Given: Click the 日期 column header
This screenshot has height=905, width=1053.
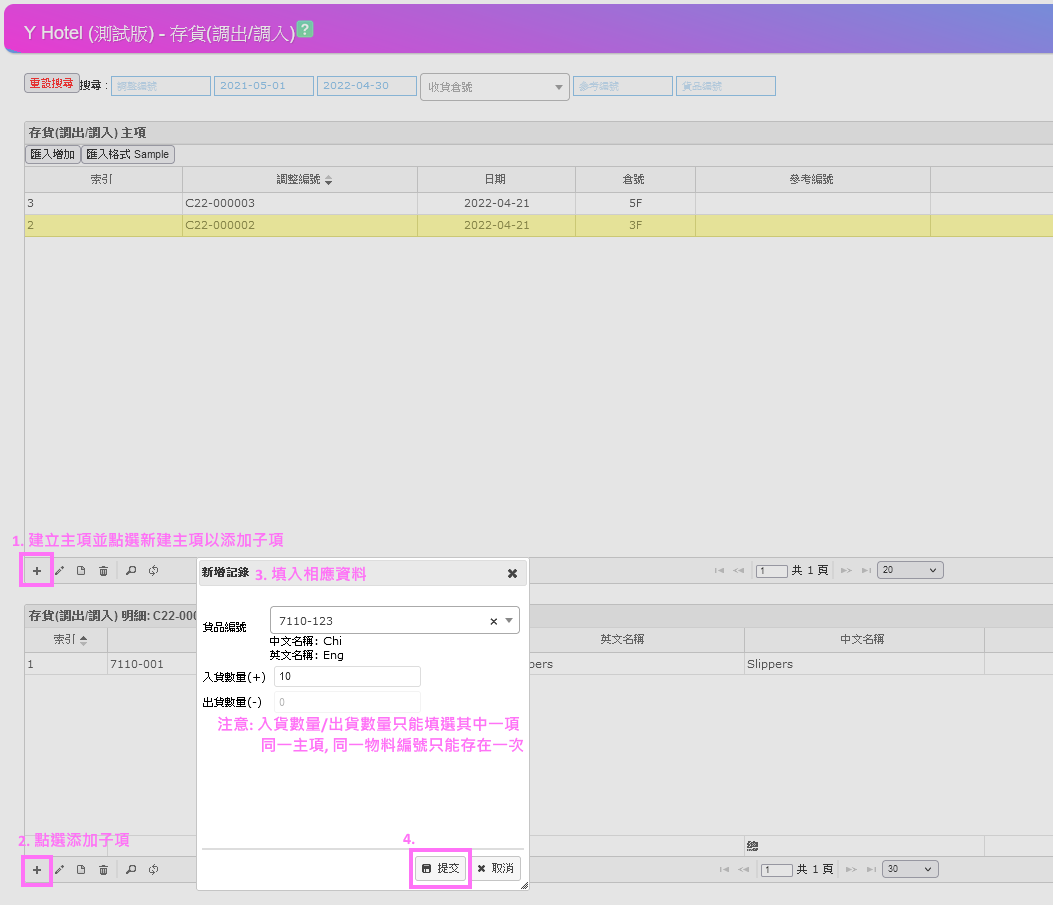Looking at the screenshot, I should (495, 179).
